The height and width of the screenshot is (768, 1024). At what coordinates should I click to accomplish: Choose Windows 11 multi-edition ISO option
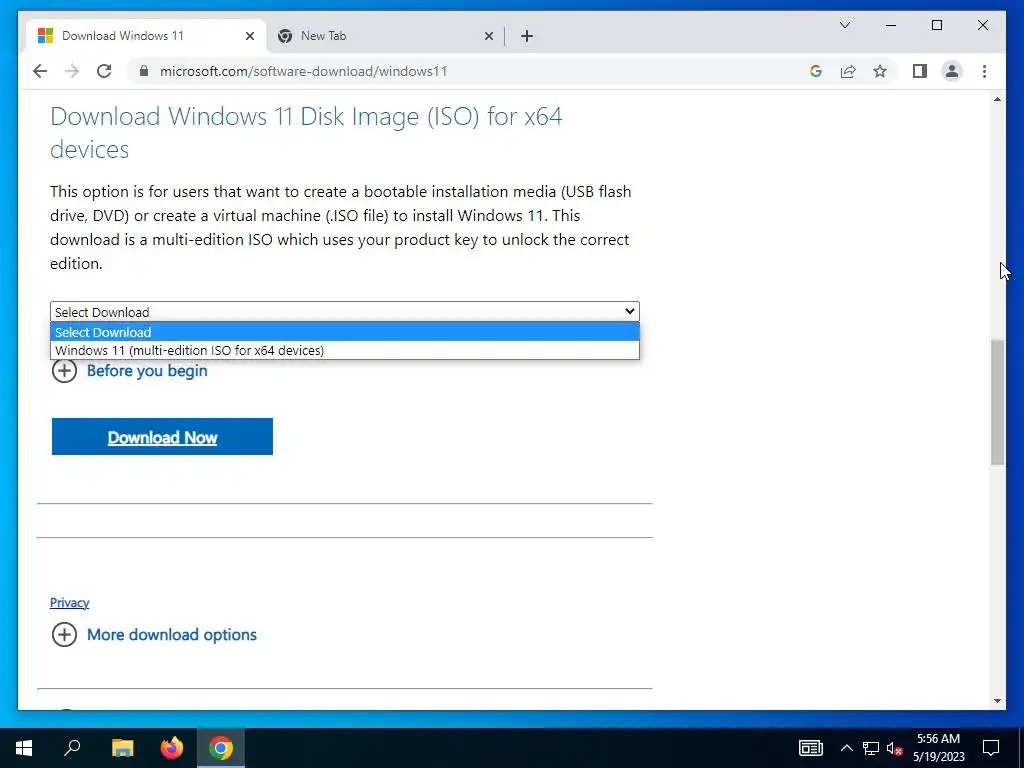(x=345, y=350)
